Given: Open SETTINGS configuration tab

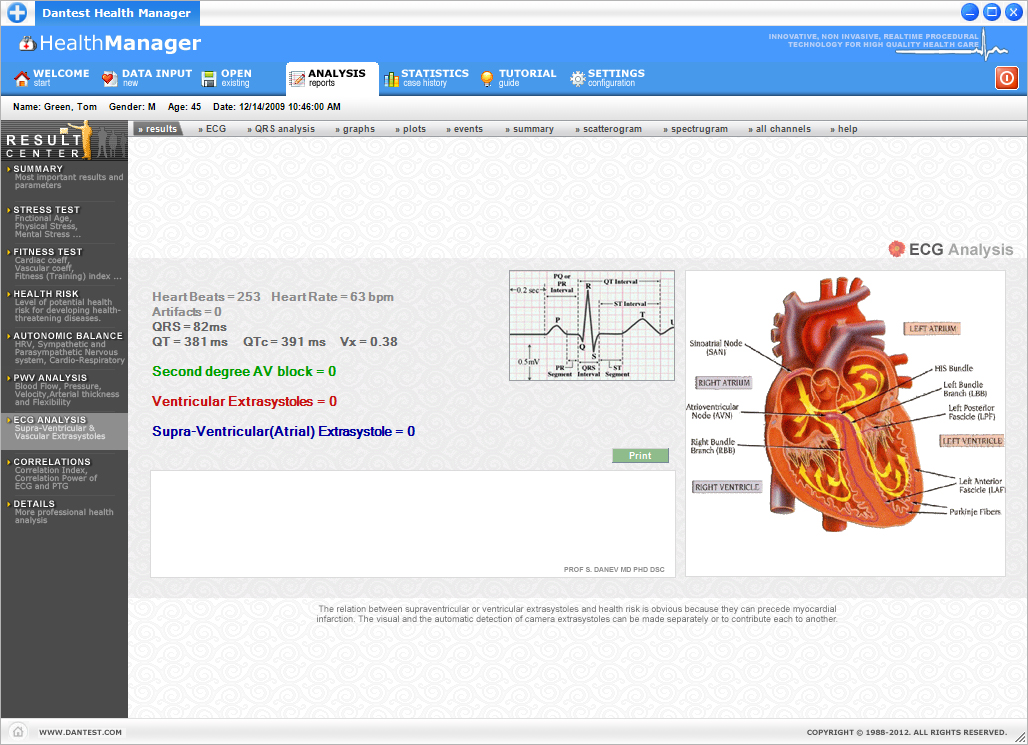Looking at the screenshot, I should pyautogui.click(x=607, y=78).
